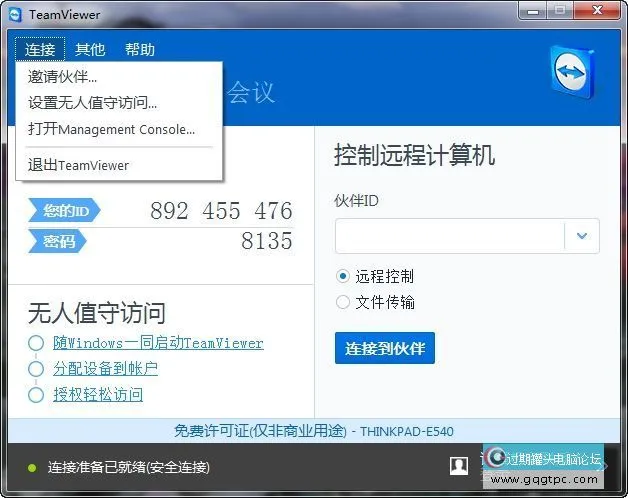This screenshot has width=628, height=498.
Task: Choose 邀请伙伴... from the 连接 menu
Action: (62, 77)
